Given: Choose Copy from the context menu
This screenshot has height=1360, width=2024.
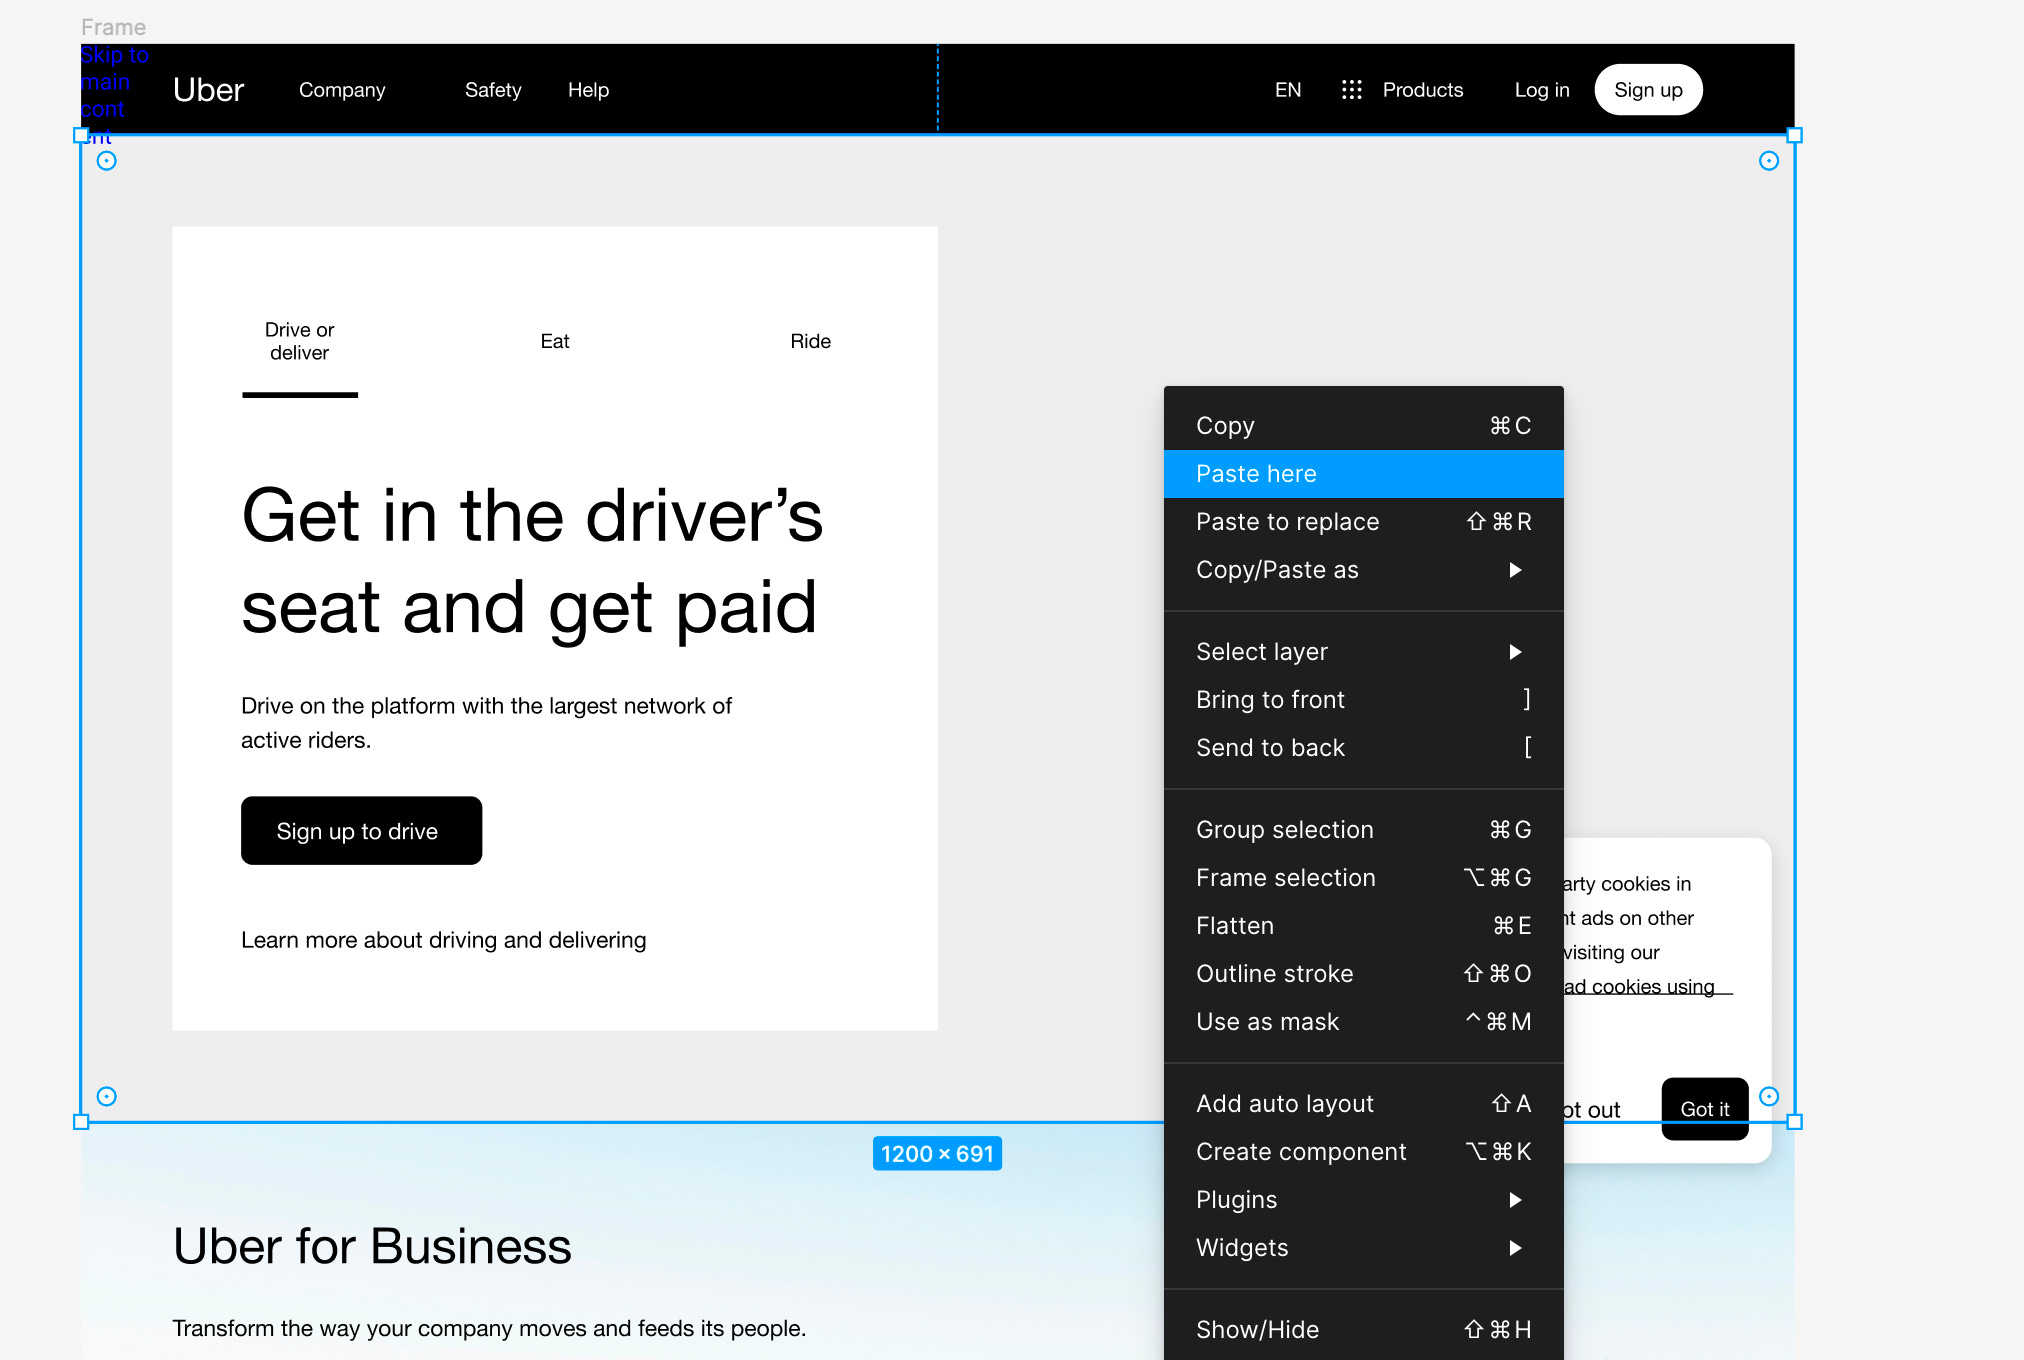Looking at the screenshot, I should pos(1364,426).
